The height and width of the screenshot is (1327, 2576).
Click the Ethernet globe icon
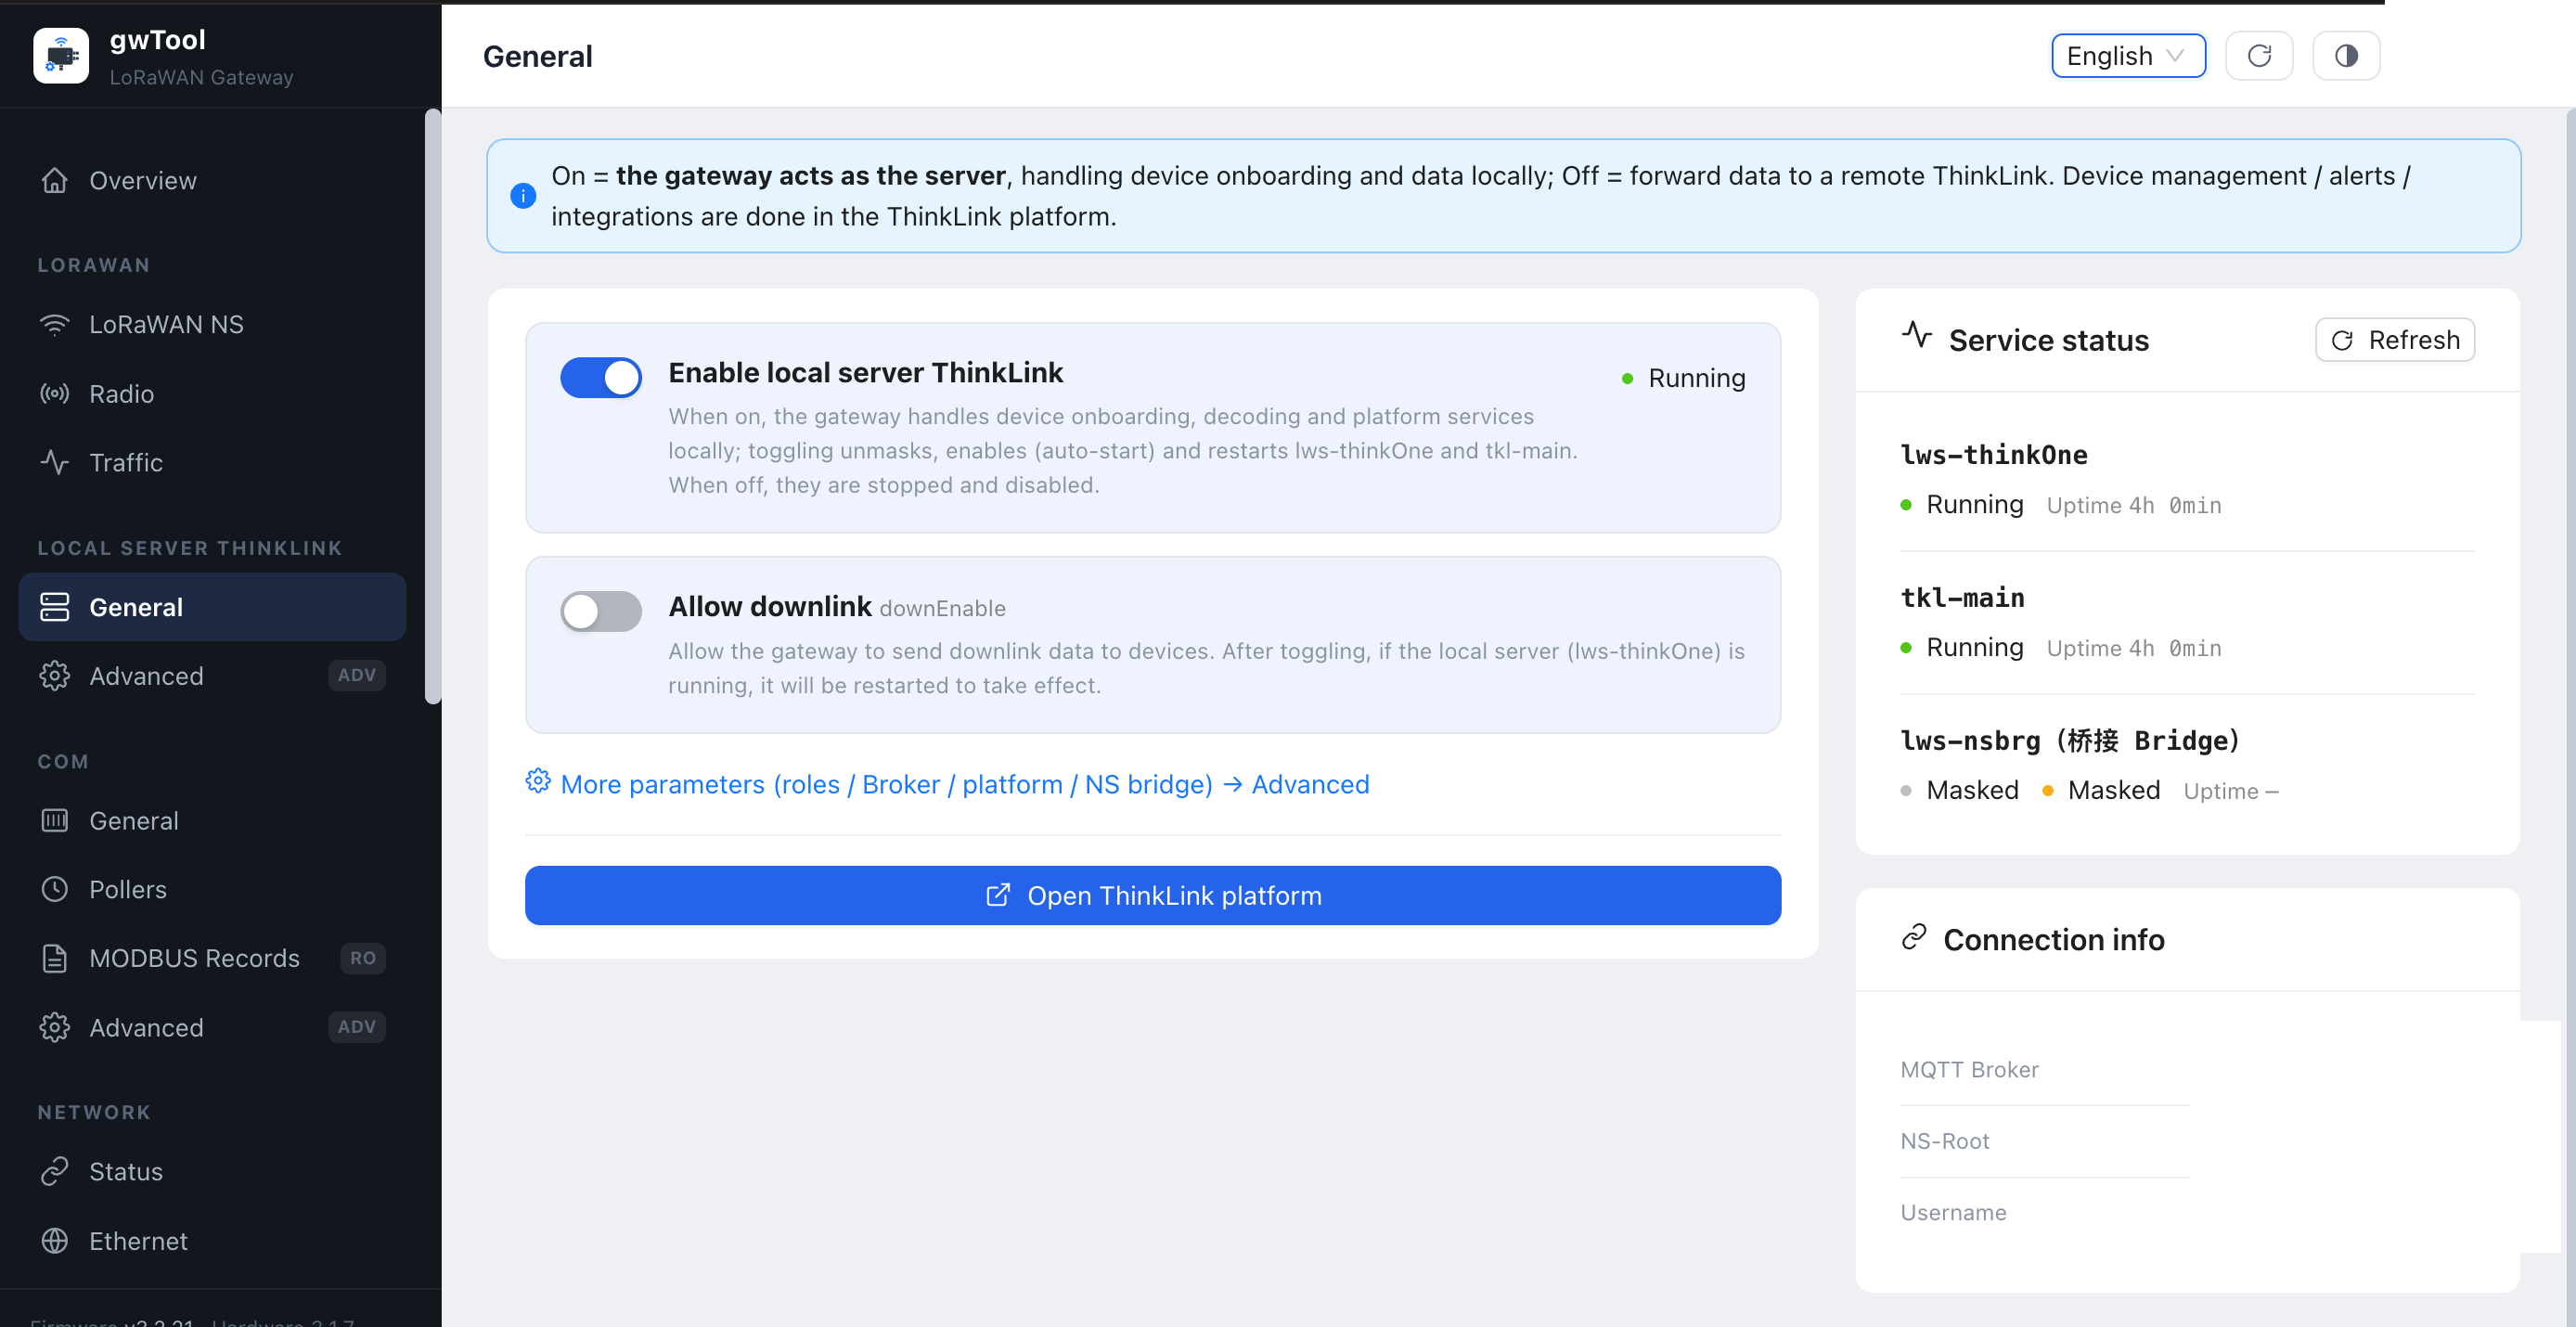tap(55, 1241)
